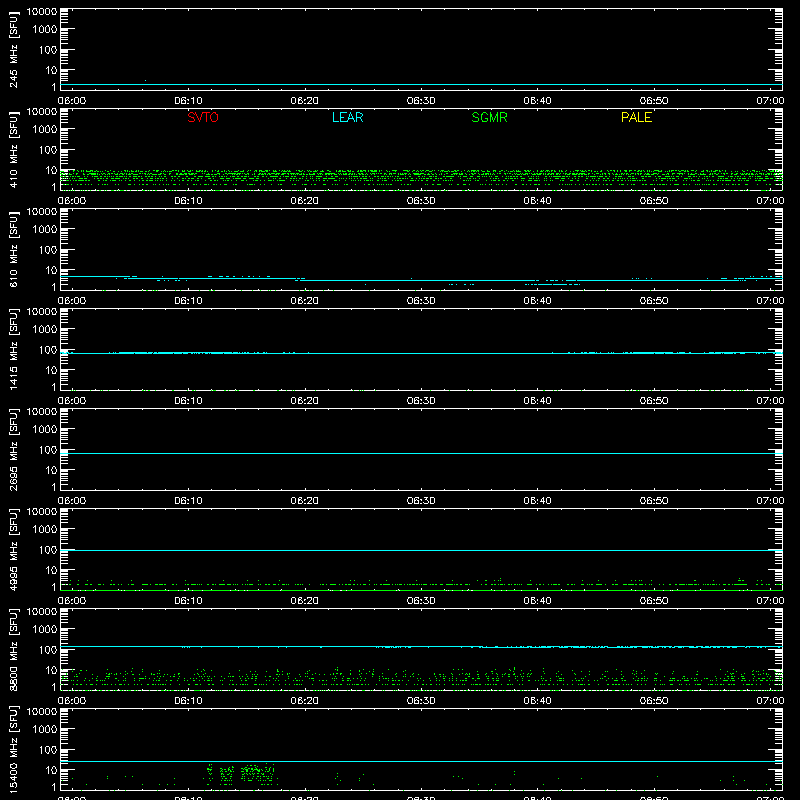800x800 pixels.
Task: Click the 1000 tick label of 4995 MHz panel
Action: click(45, 530)
